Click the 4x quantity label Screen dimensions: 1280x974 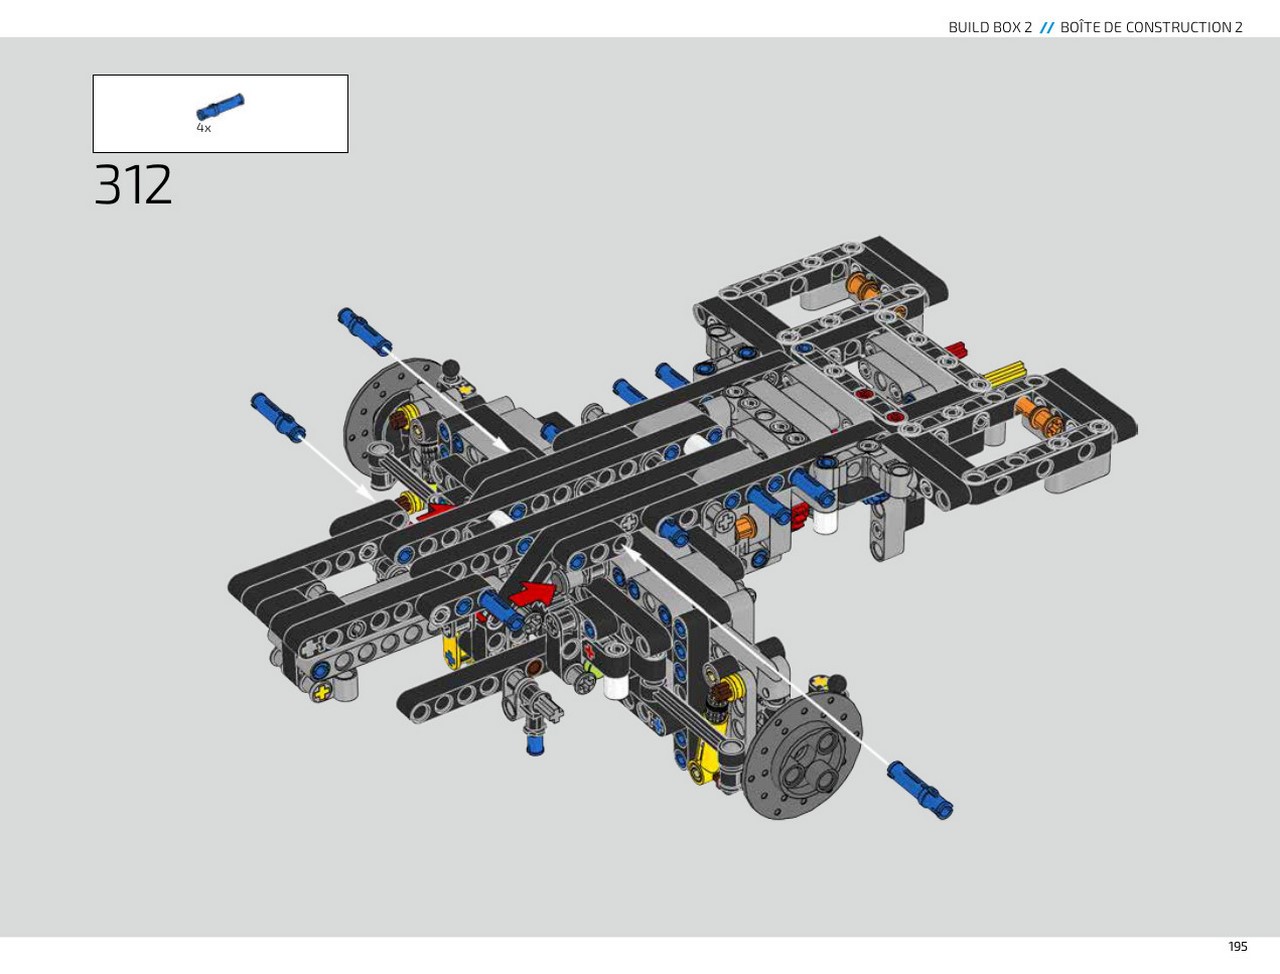coord(204,128)
